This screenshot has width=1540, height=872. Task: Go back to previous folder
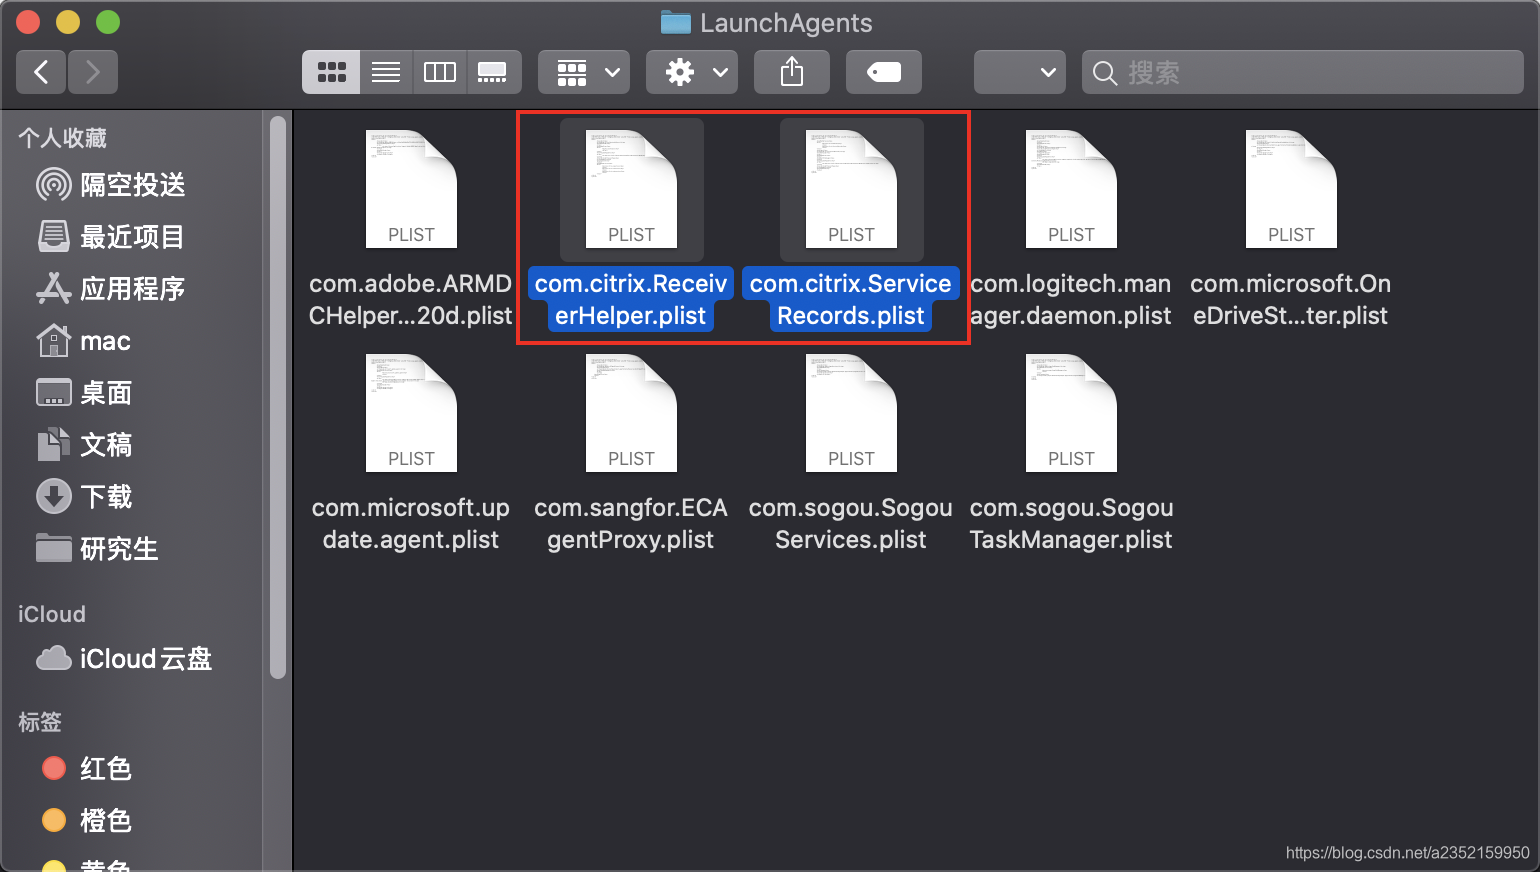pyautogui.click(x=42, y=72)
